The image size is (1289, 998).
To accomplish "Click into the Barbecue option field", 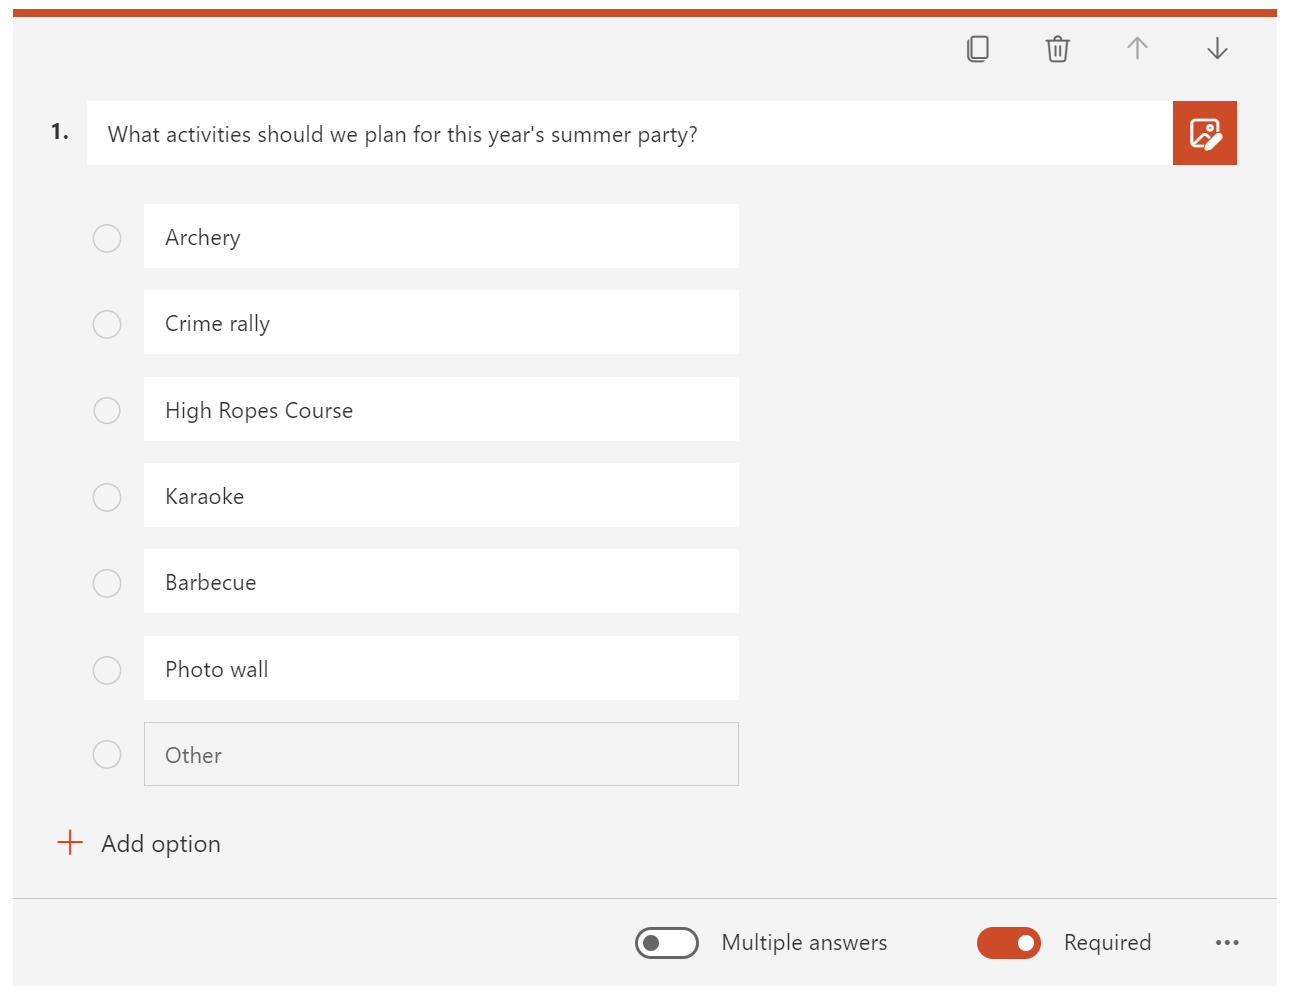I will tap(441, 582).
